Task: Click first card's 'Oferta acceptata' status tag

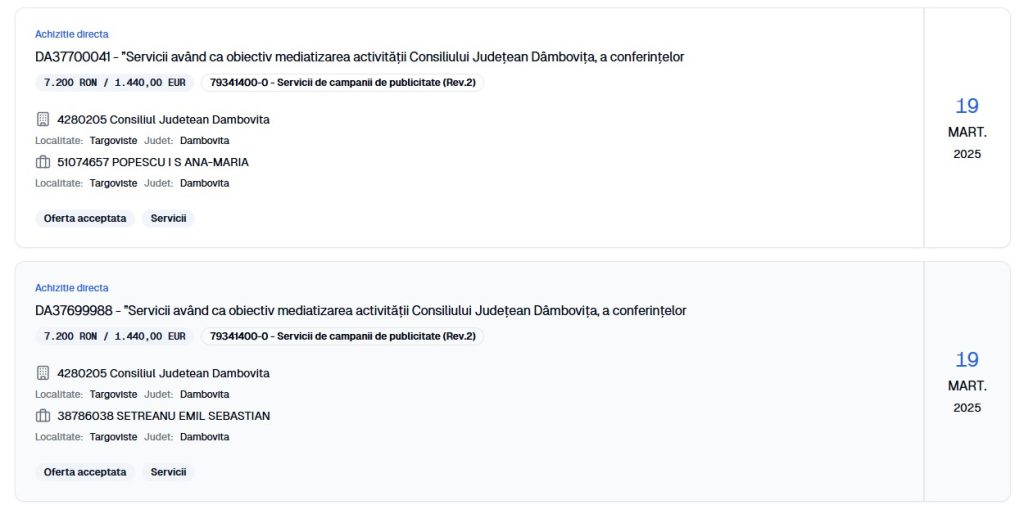Action: pyautogui.click(x=85, y=218)
